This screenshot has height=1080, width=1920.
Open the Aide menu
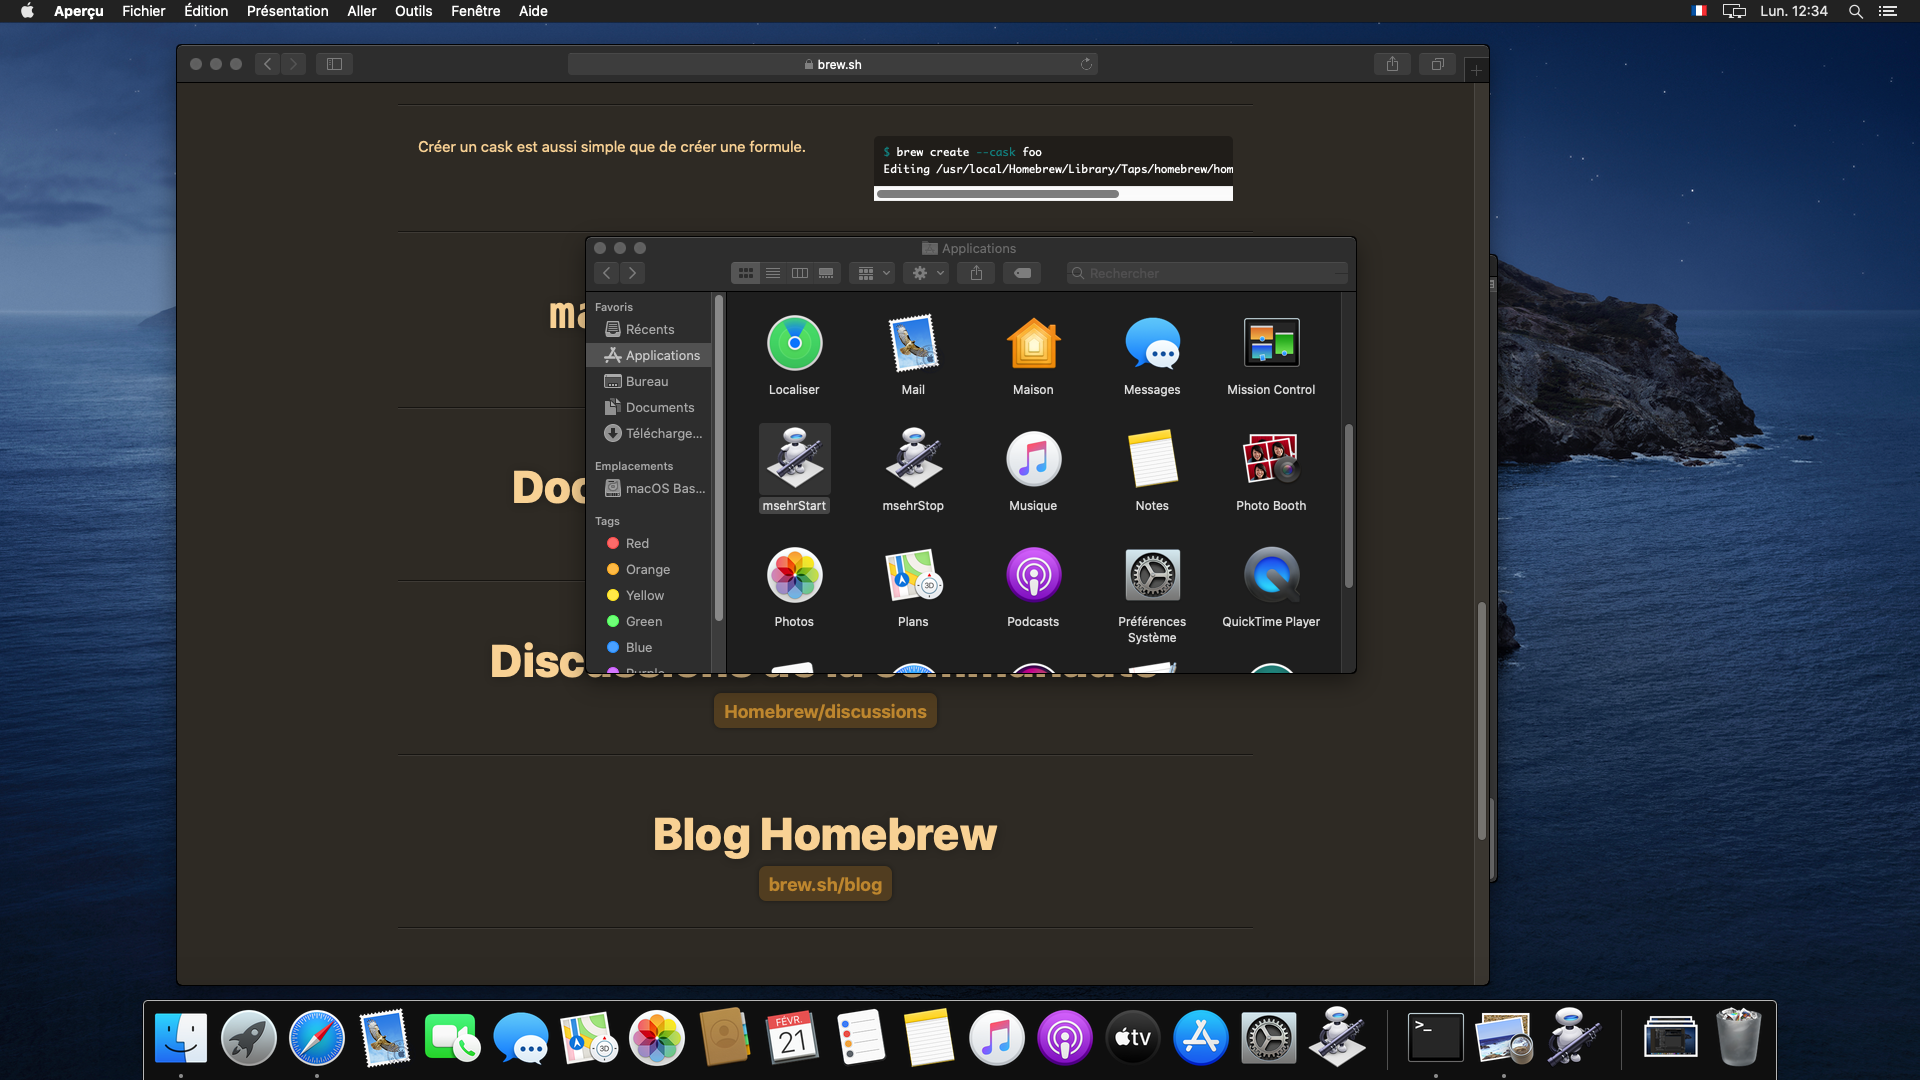click(533, 11)
